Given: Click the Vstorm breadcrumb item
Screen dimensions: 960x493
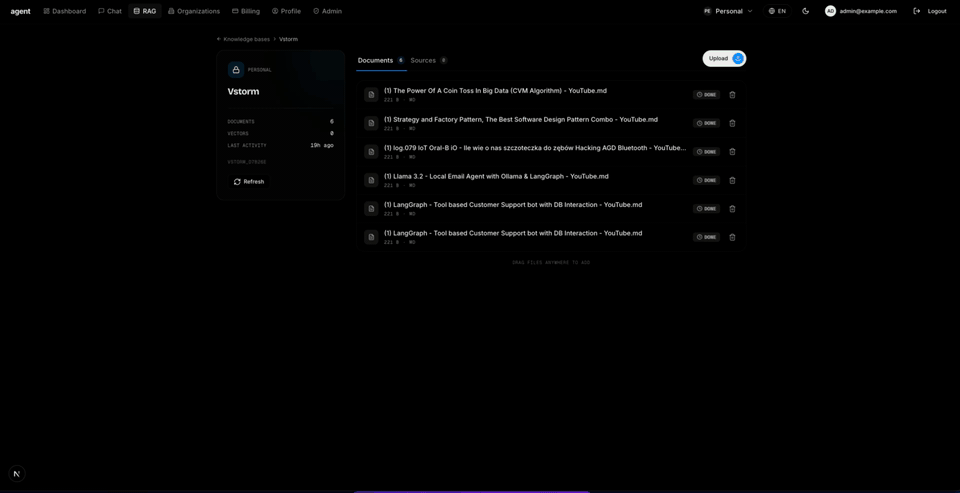Looking at the screenshot, I should (288, 39).
